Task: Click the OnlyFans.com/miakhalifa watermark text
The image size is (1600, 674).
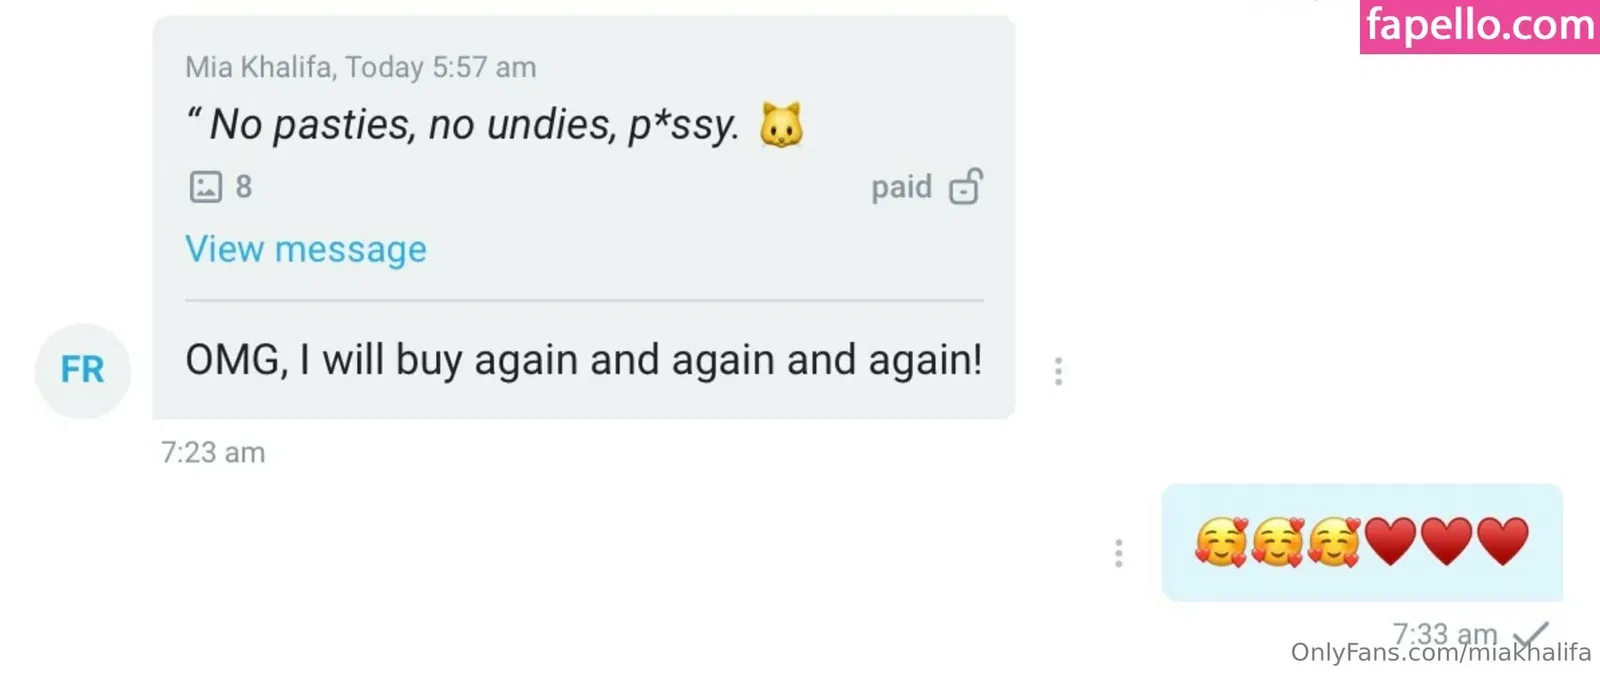Action: tap(1440, 653)
